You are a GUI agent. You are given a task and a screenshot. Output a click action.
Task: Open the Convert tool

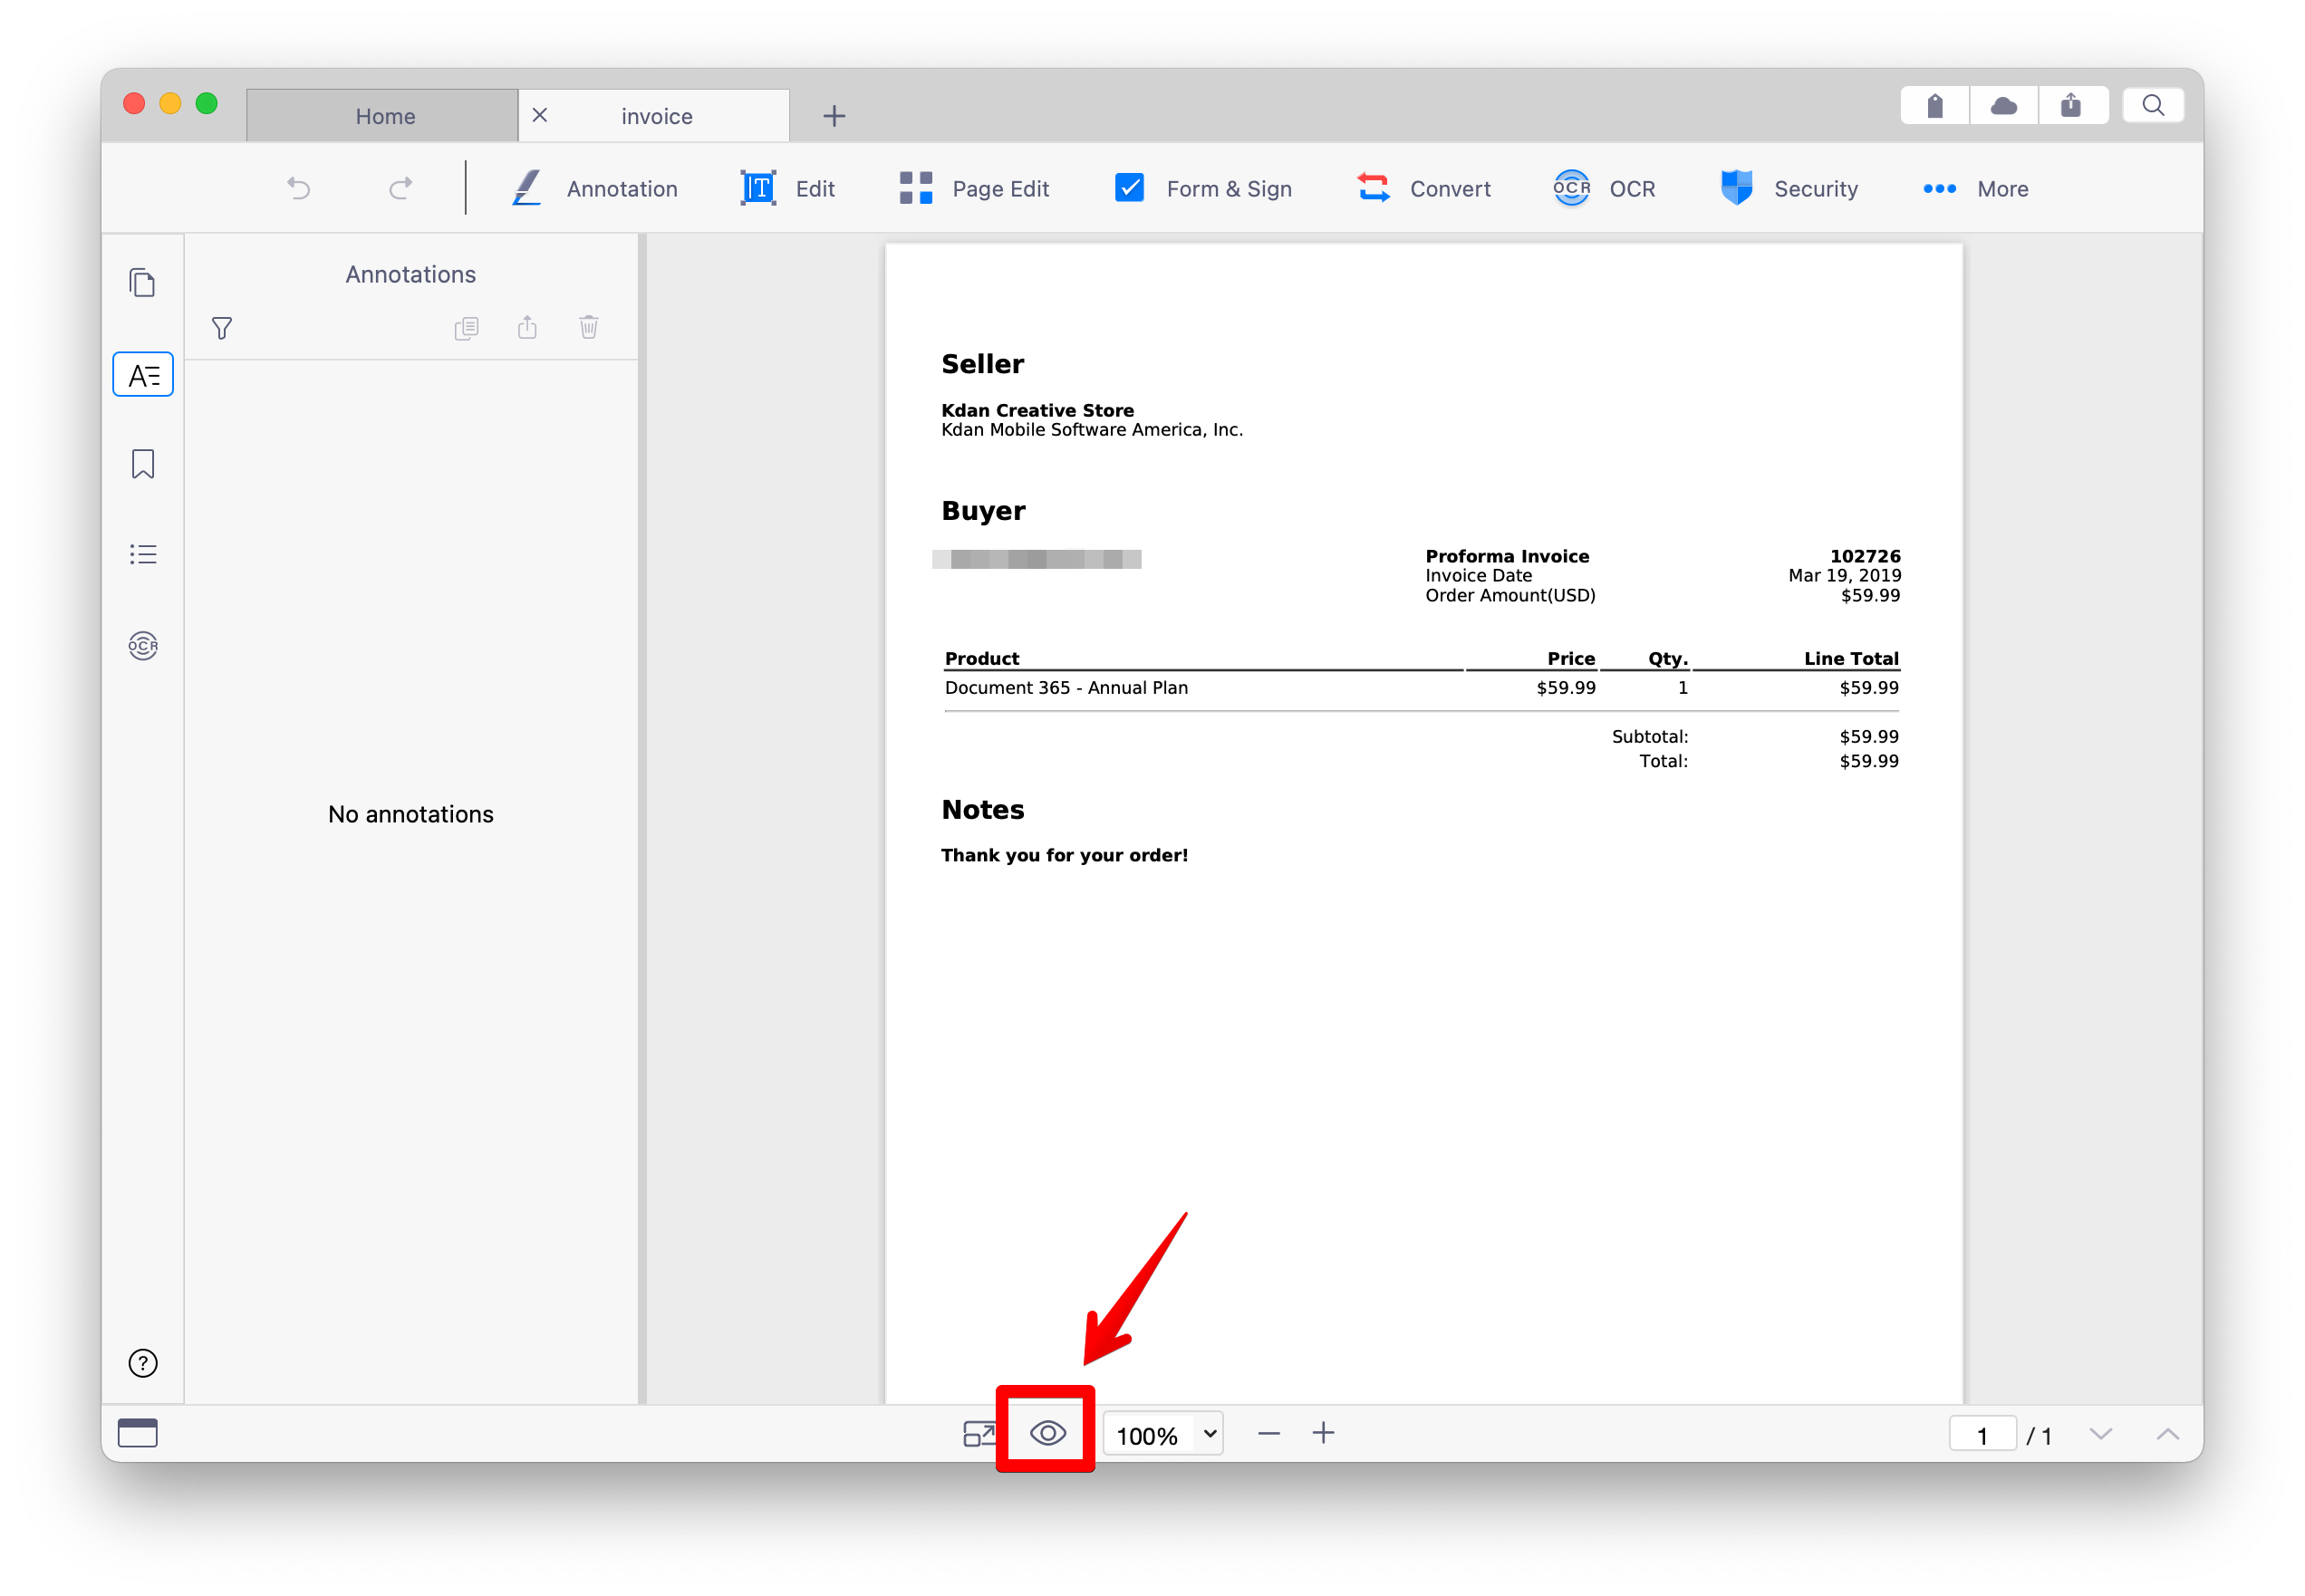1424,188
